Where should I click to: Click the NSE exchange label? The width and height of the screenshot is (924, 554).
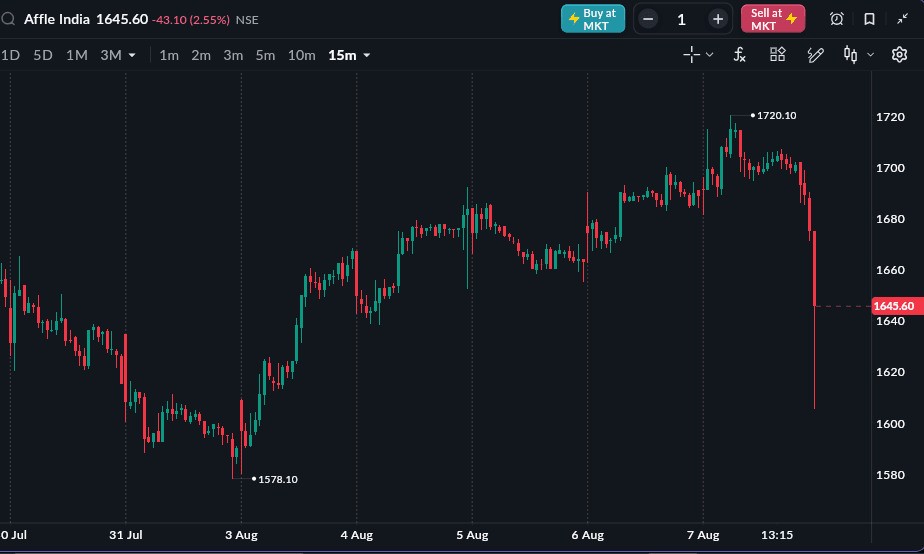pos(247,20)
